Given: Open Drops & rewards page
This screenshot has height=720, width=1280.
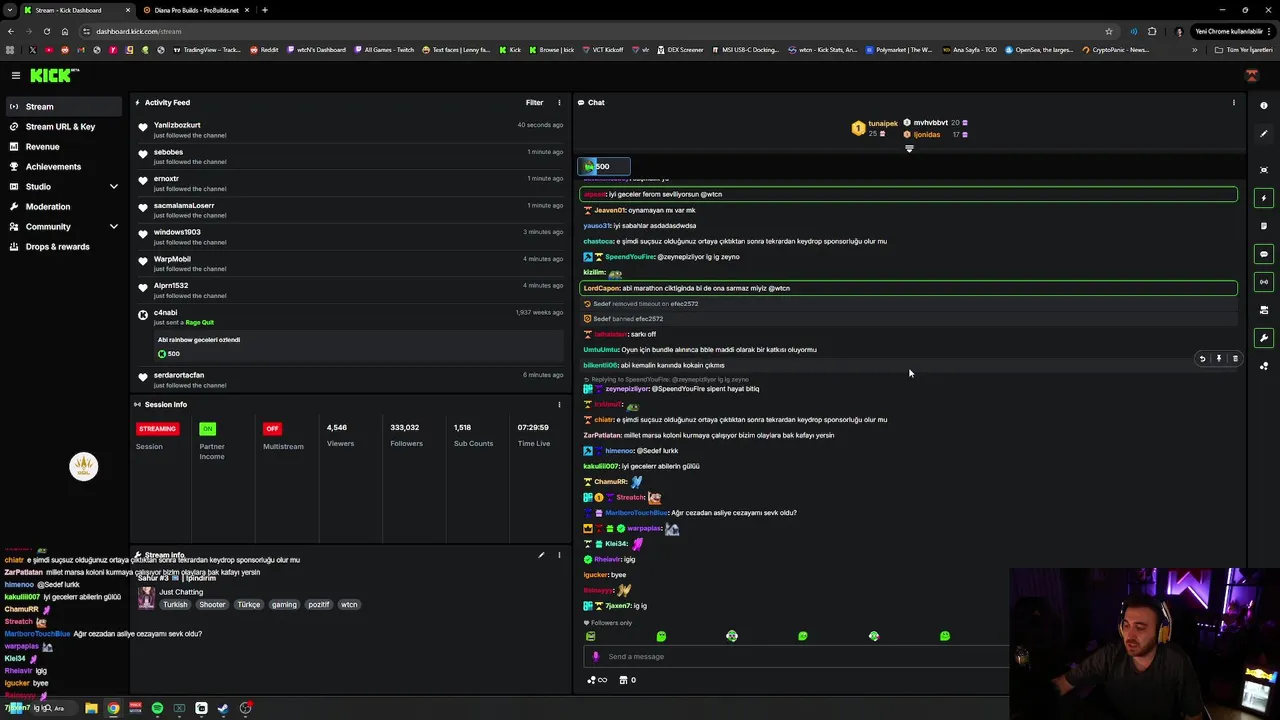Looking at the screenshot, I should tap(64, 246).
